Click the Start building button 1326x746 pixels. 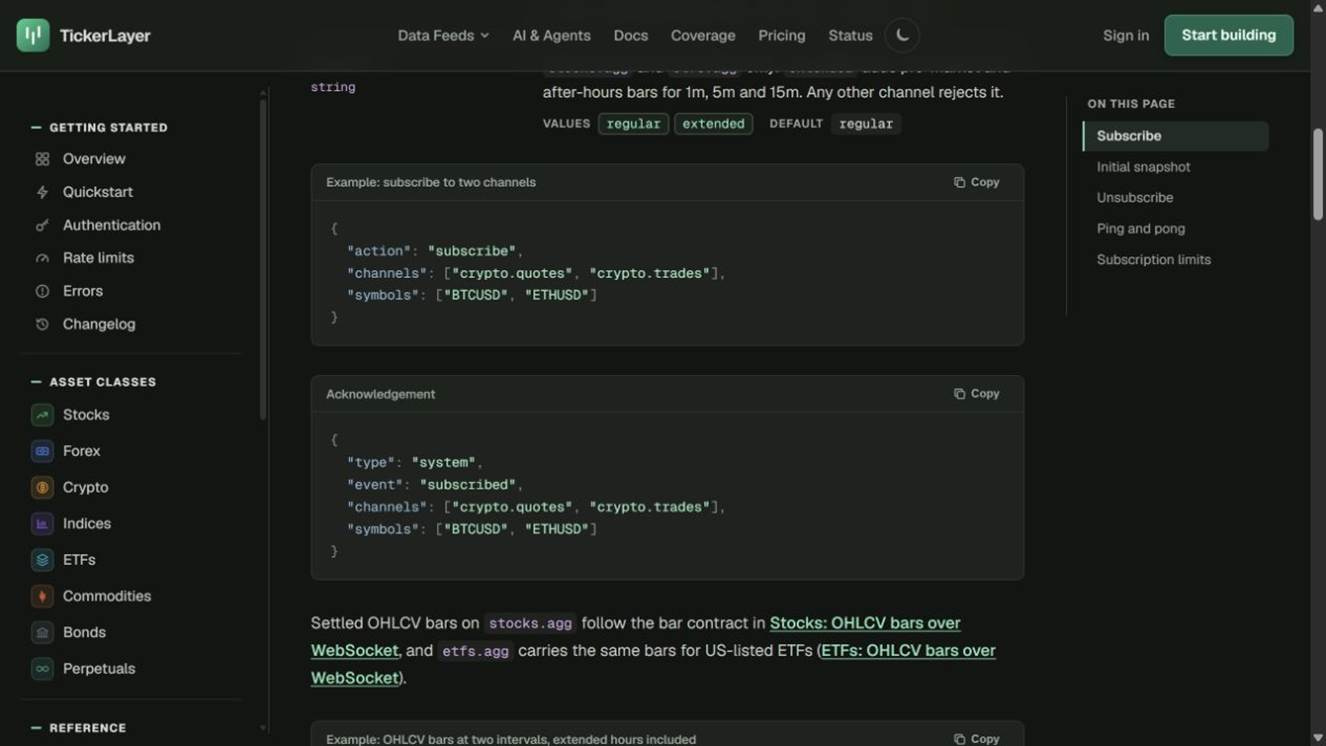point(1228,35)
